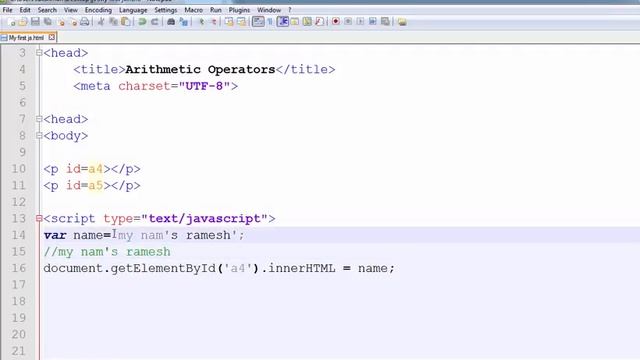
Task: Click the title text Arithmetic Operators
Action: pyautogui.click(x=200, y=69)
